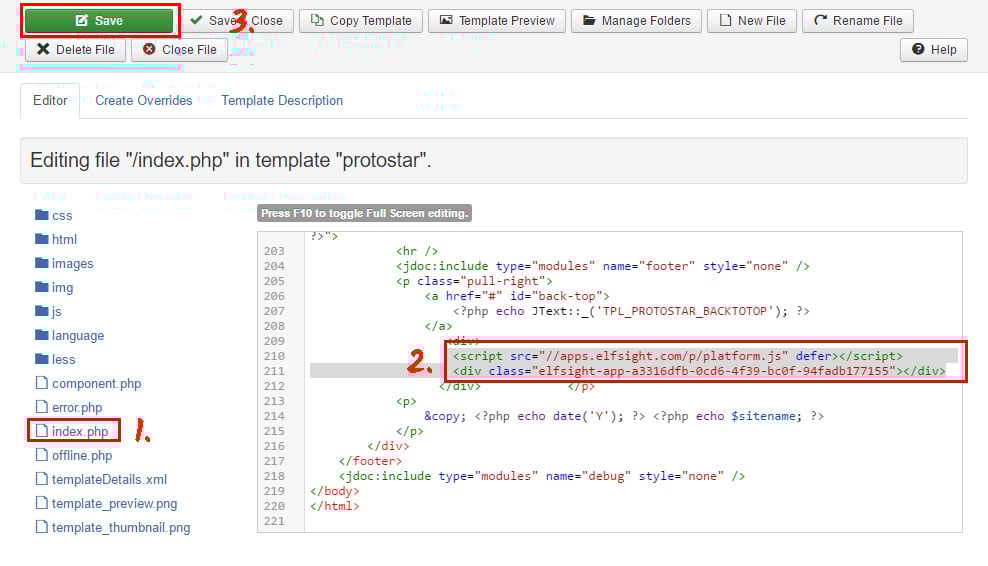Image resolution: width=988 pixels, height=566 pixels.
Task: Click the </footer> code line
Action: tap(370, 461)
